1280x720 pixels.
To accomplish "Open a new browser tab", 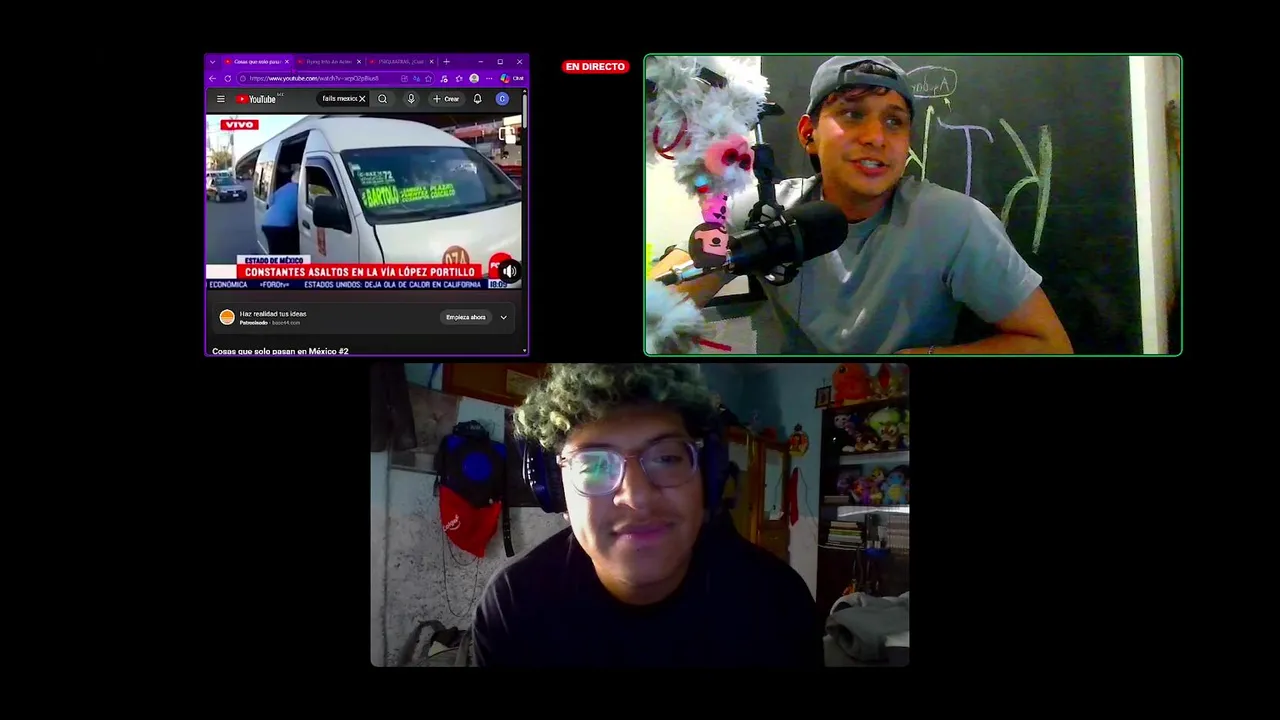I will point(446,62).
